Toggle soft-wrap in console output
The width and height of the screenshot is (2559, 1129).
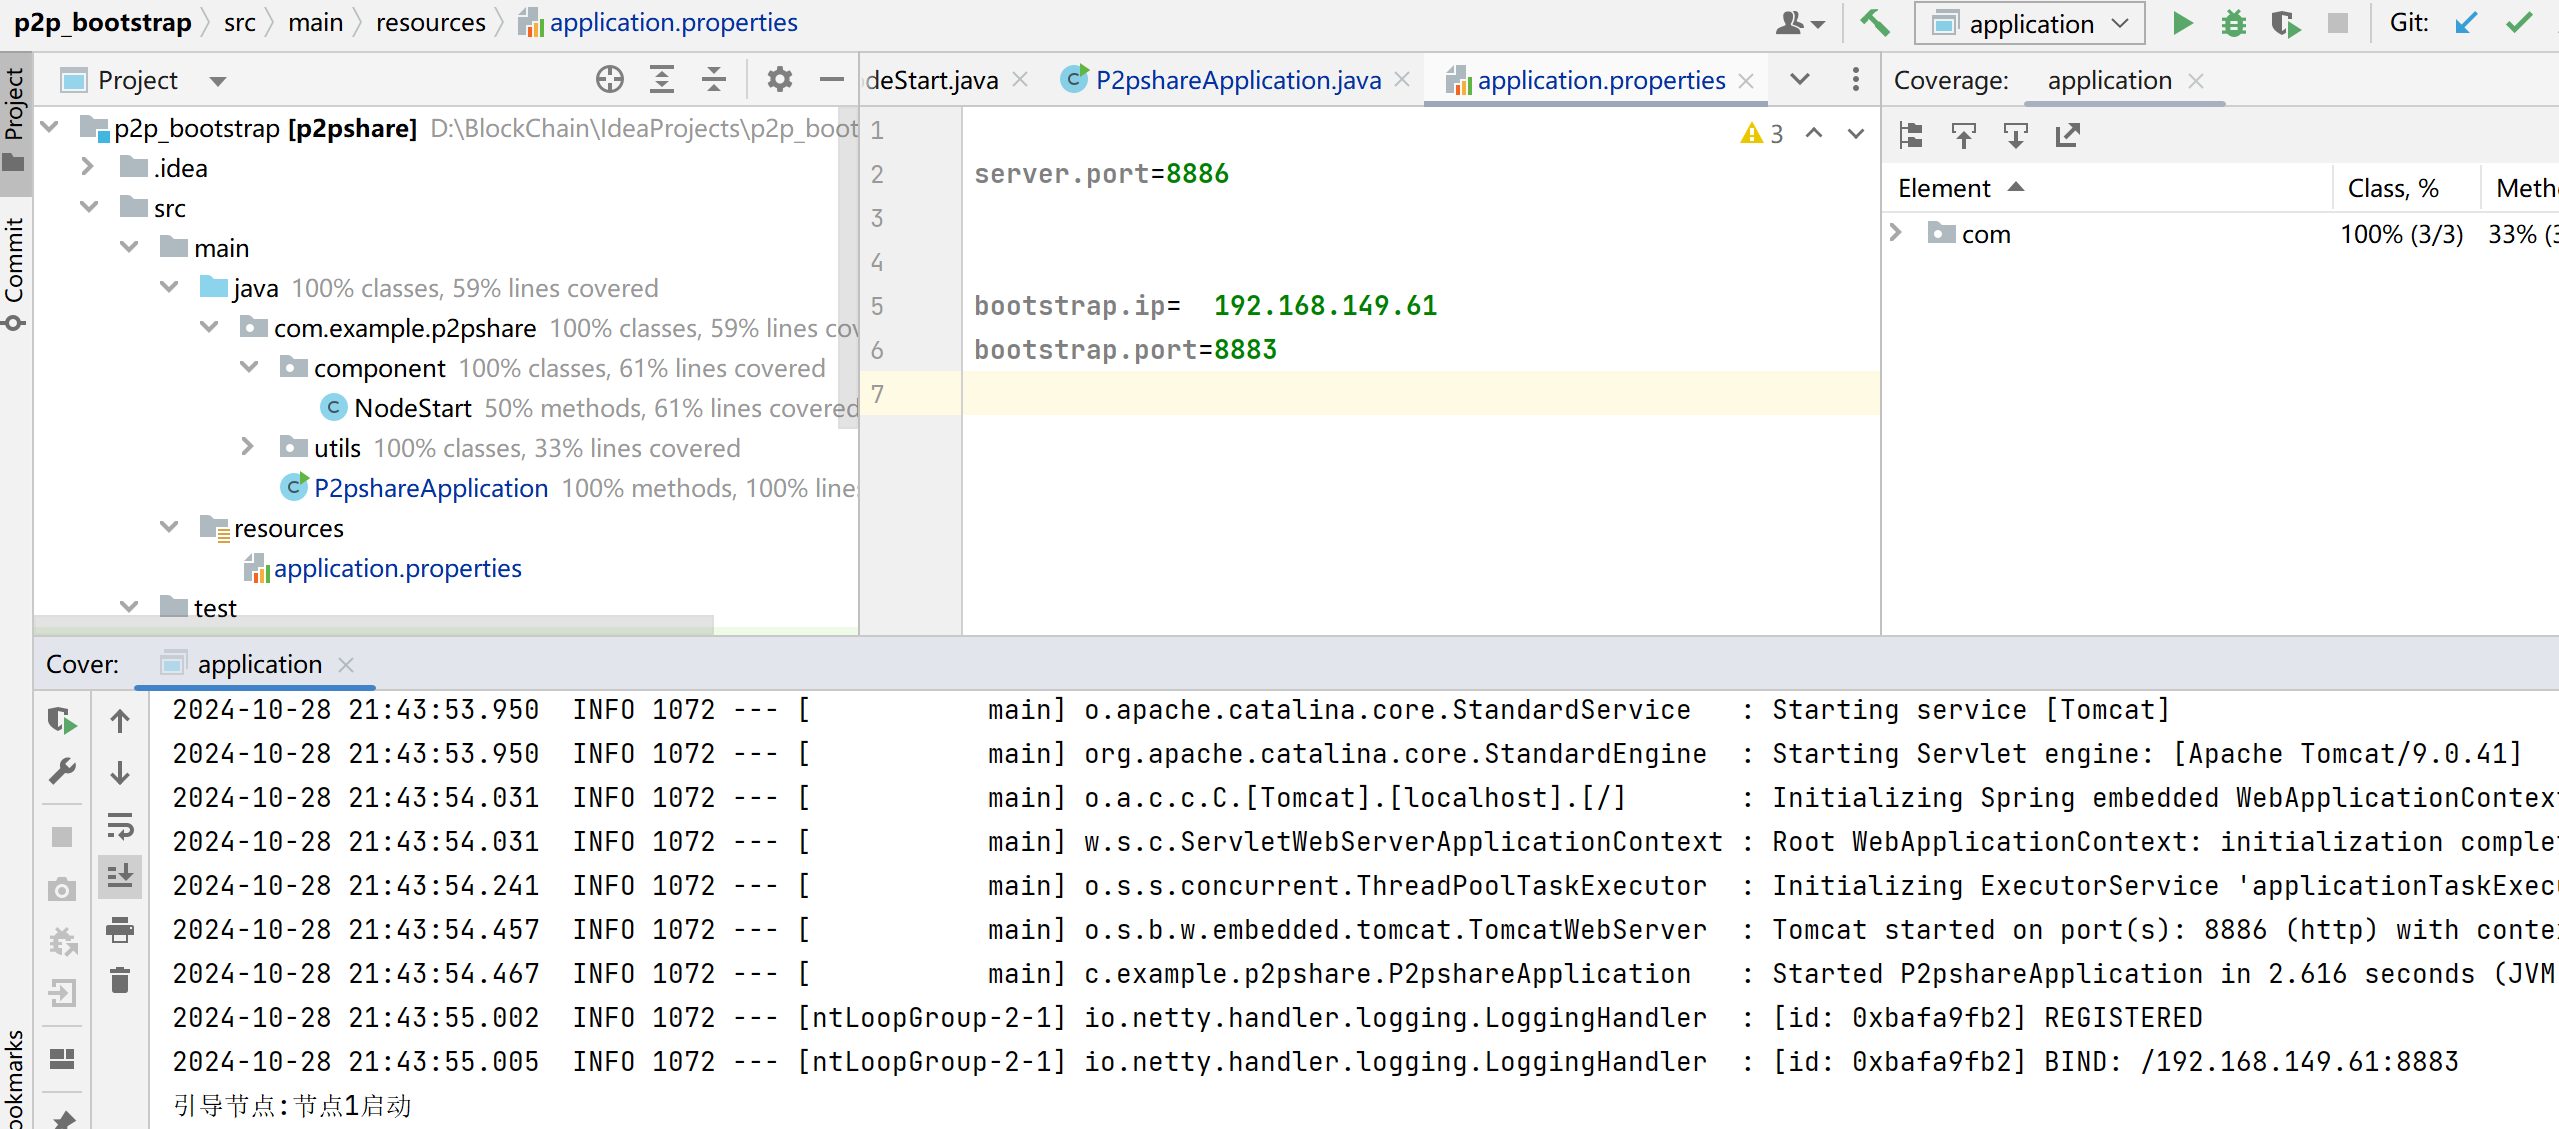pos(120,826)
